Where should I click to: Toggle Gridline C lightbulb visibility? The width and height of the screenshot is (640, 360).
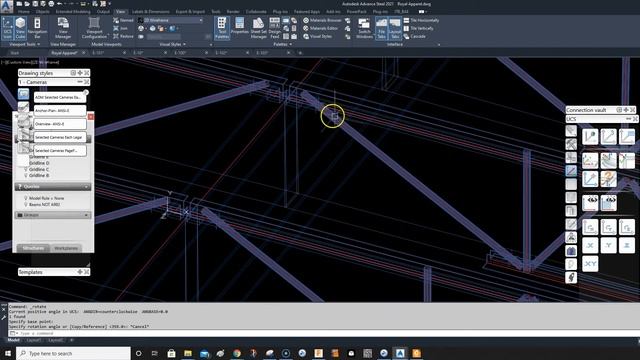[26, 169]
